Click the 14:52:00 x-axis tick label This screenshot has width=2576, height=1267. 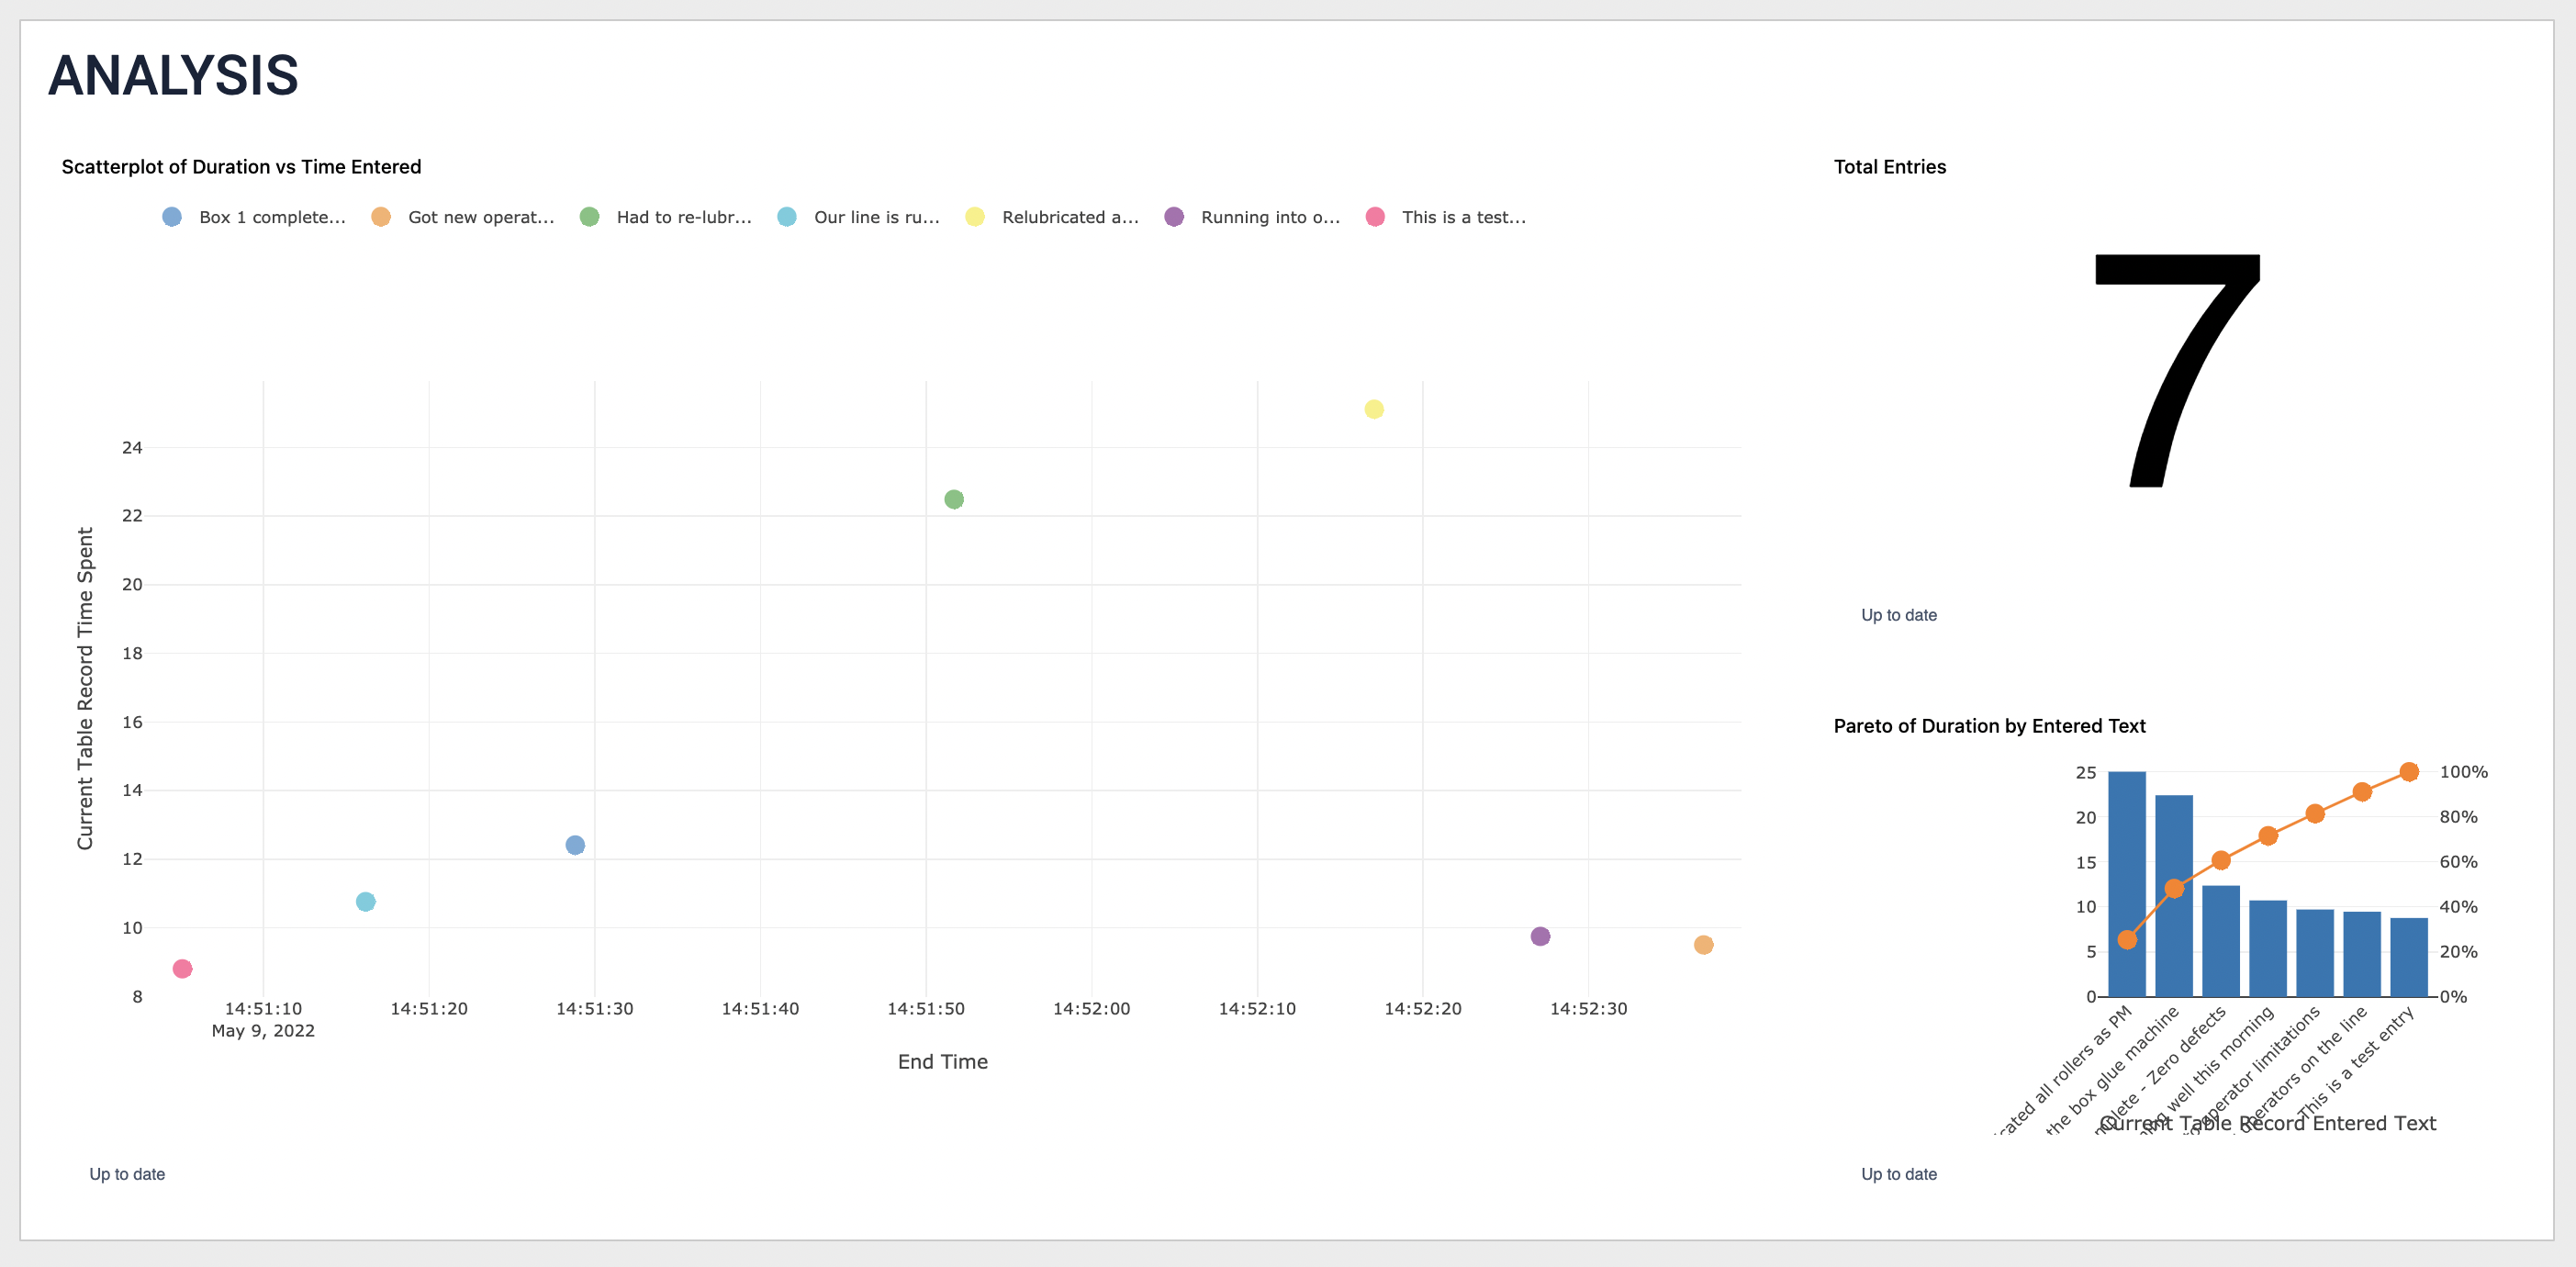coord(1091,1009)
